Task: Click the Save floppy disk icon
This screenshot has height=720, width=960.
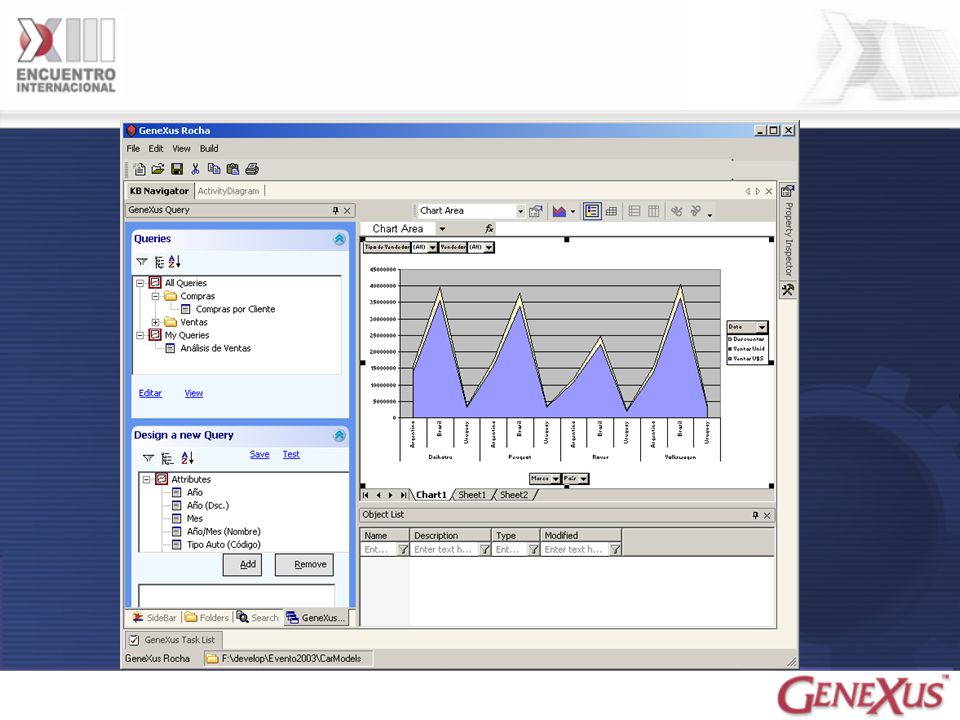Action: (177, 169)
